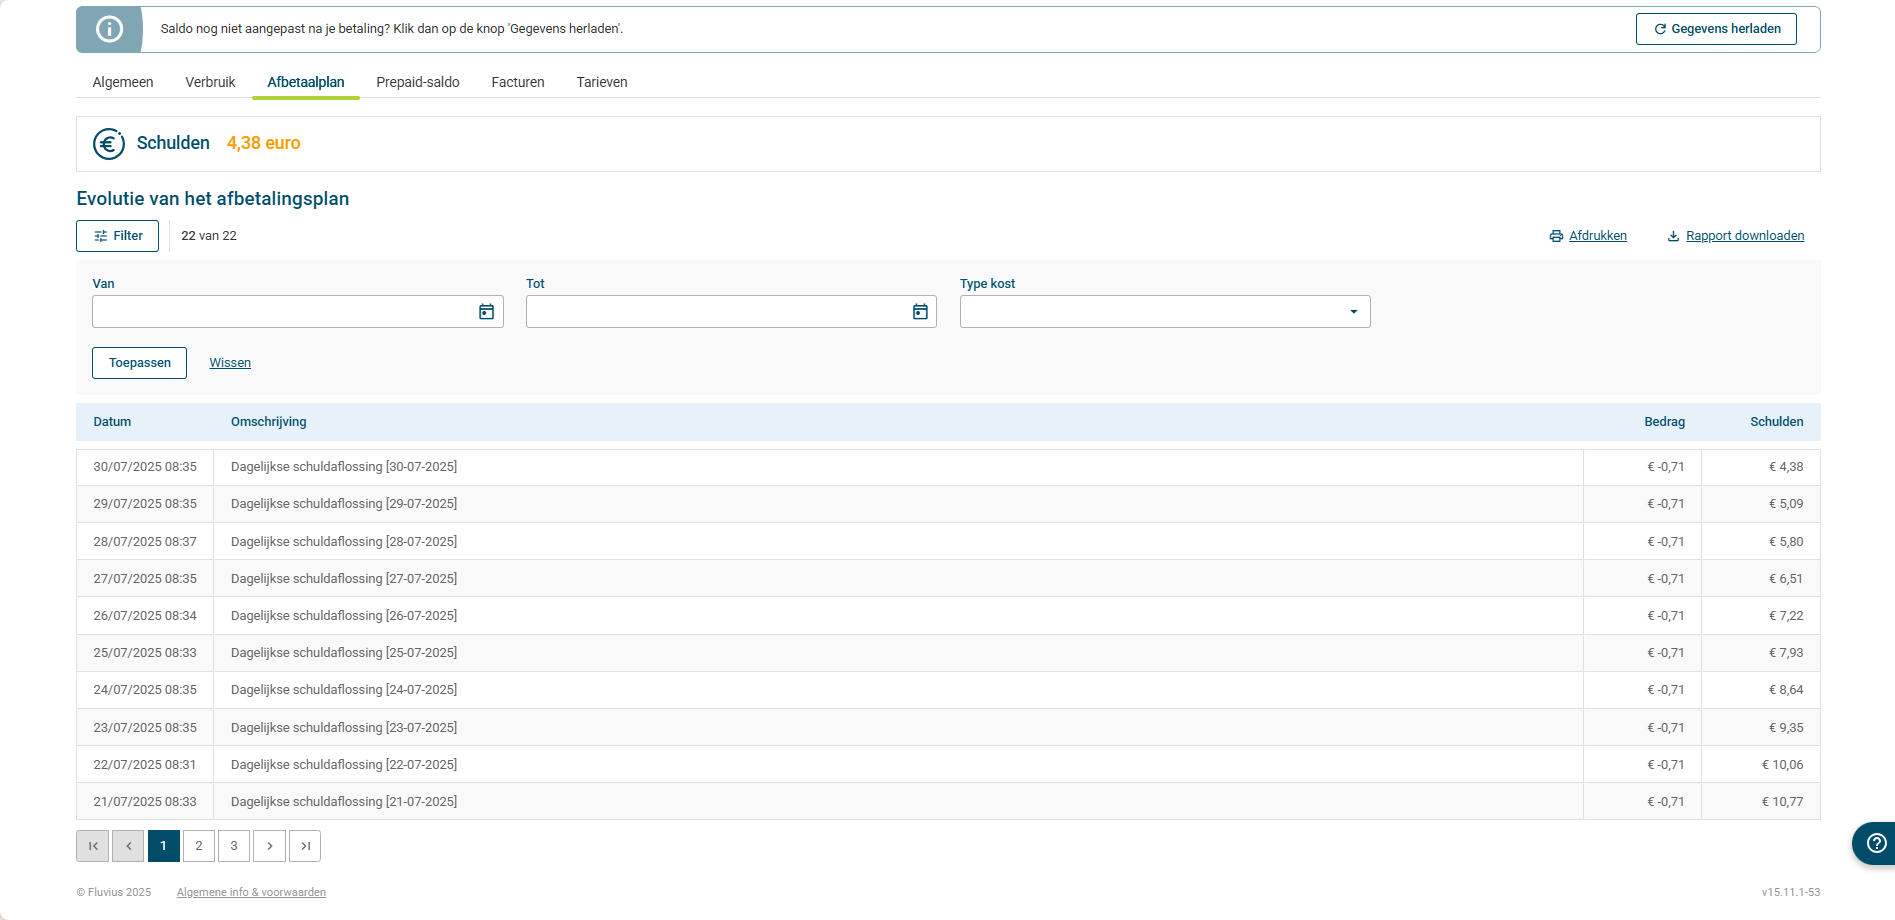Click the euro Schulden icon

point(109,144)
